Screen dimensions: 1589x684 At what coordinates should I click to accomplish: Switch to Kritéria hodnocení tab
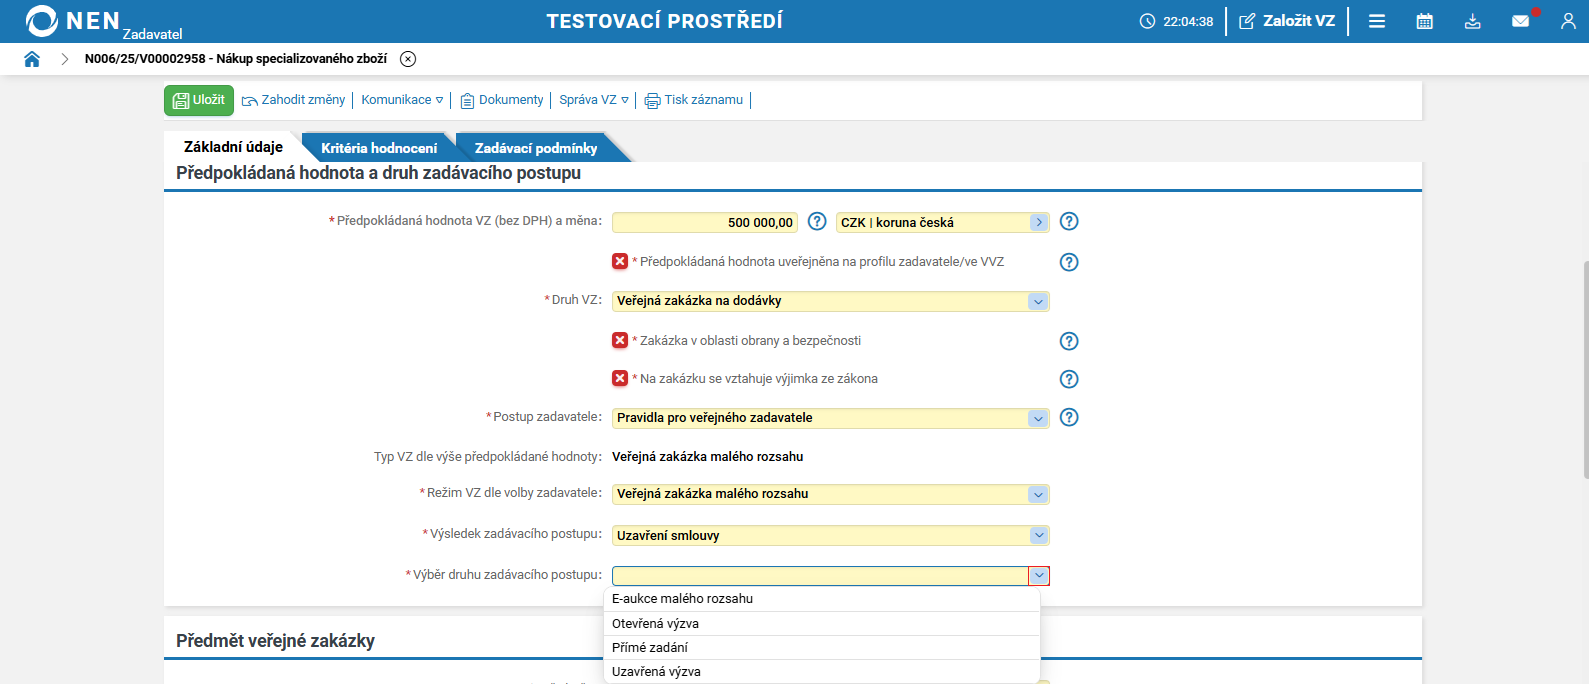[x=379, y=148]
